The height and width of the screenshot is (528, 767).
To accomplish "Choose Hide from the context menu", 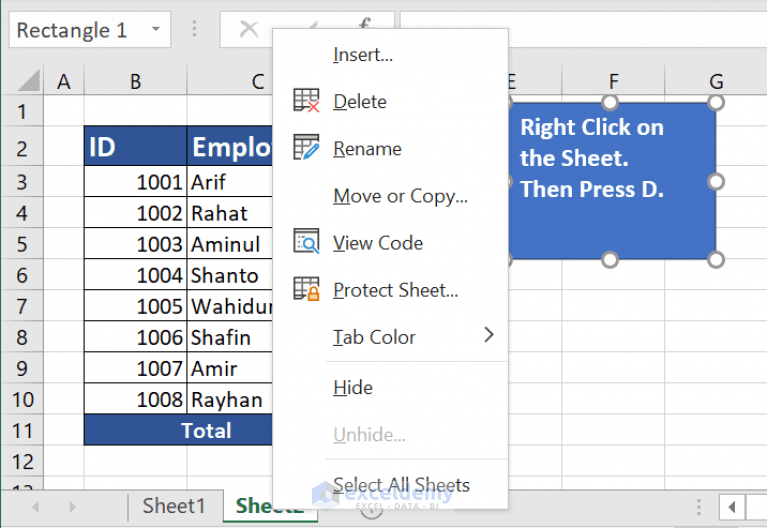I will point(353,387).
